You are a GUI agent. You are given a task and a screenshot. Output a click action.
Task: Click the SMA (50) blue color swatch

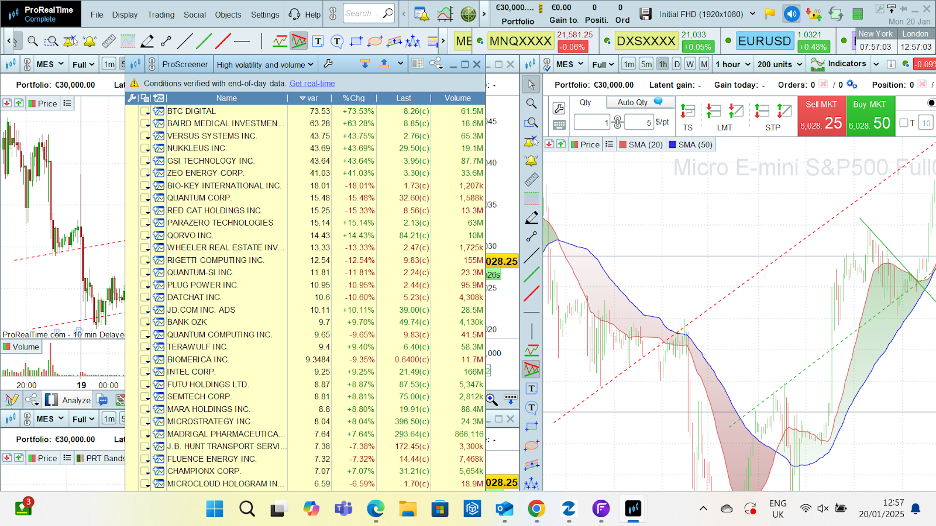[673, 144]
